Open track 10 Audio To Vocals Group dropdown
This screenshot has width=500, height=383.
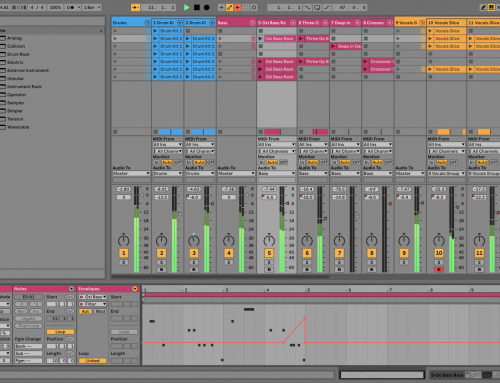447,173
